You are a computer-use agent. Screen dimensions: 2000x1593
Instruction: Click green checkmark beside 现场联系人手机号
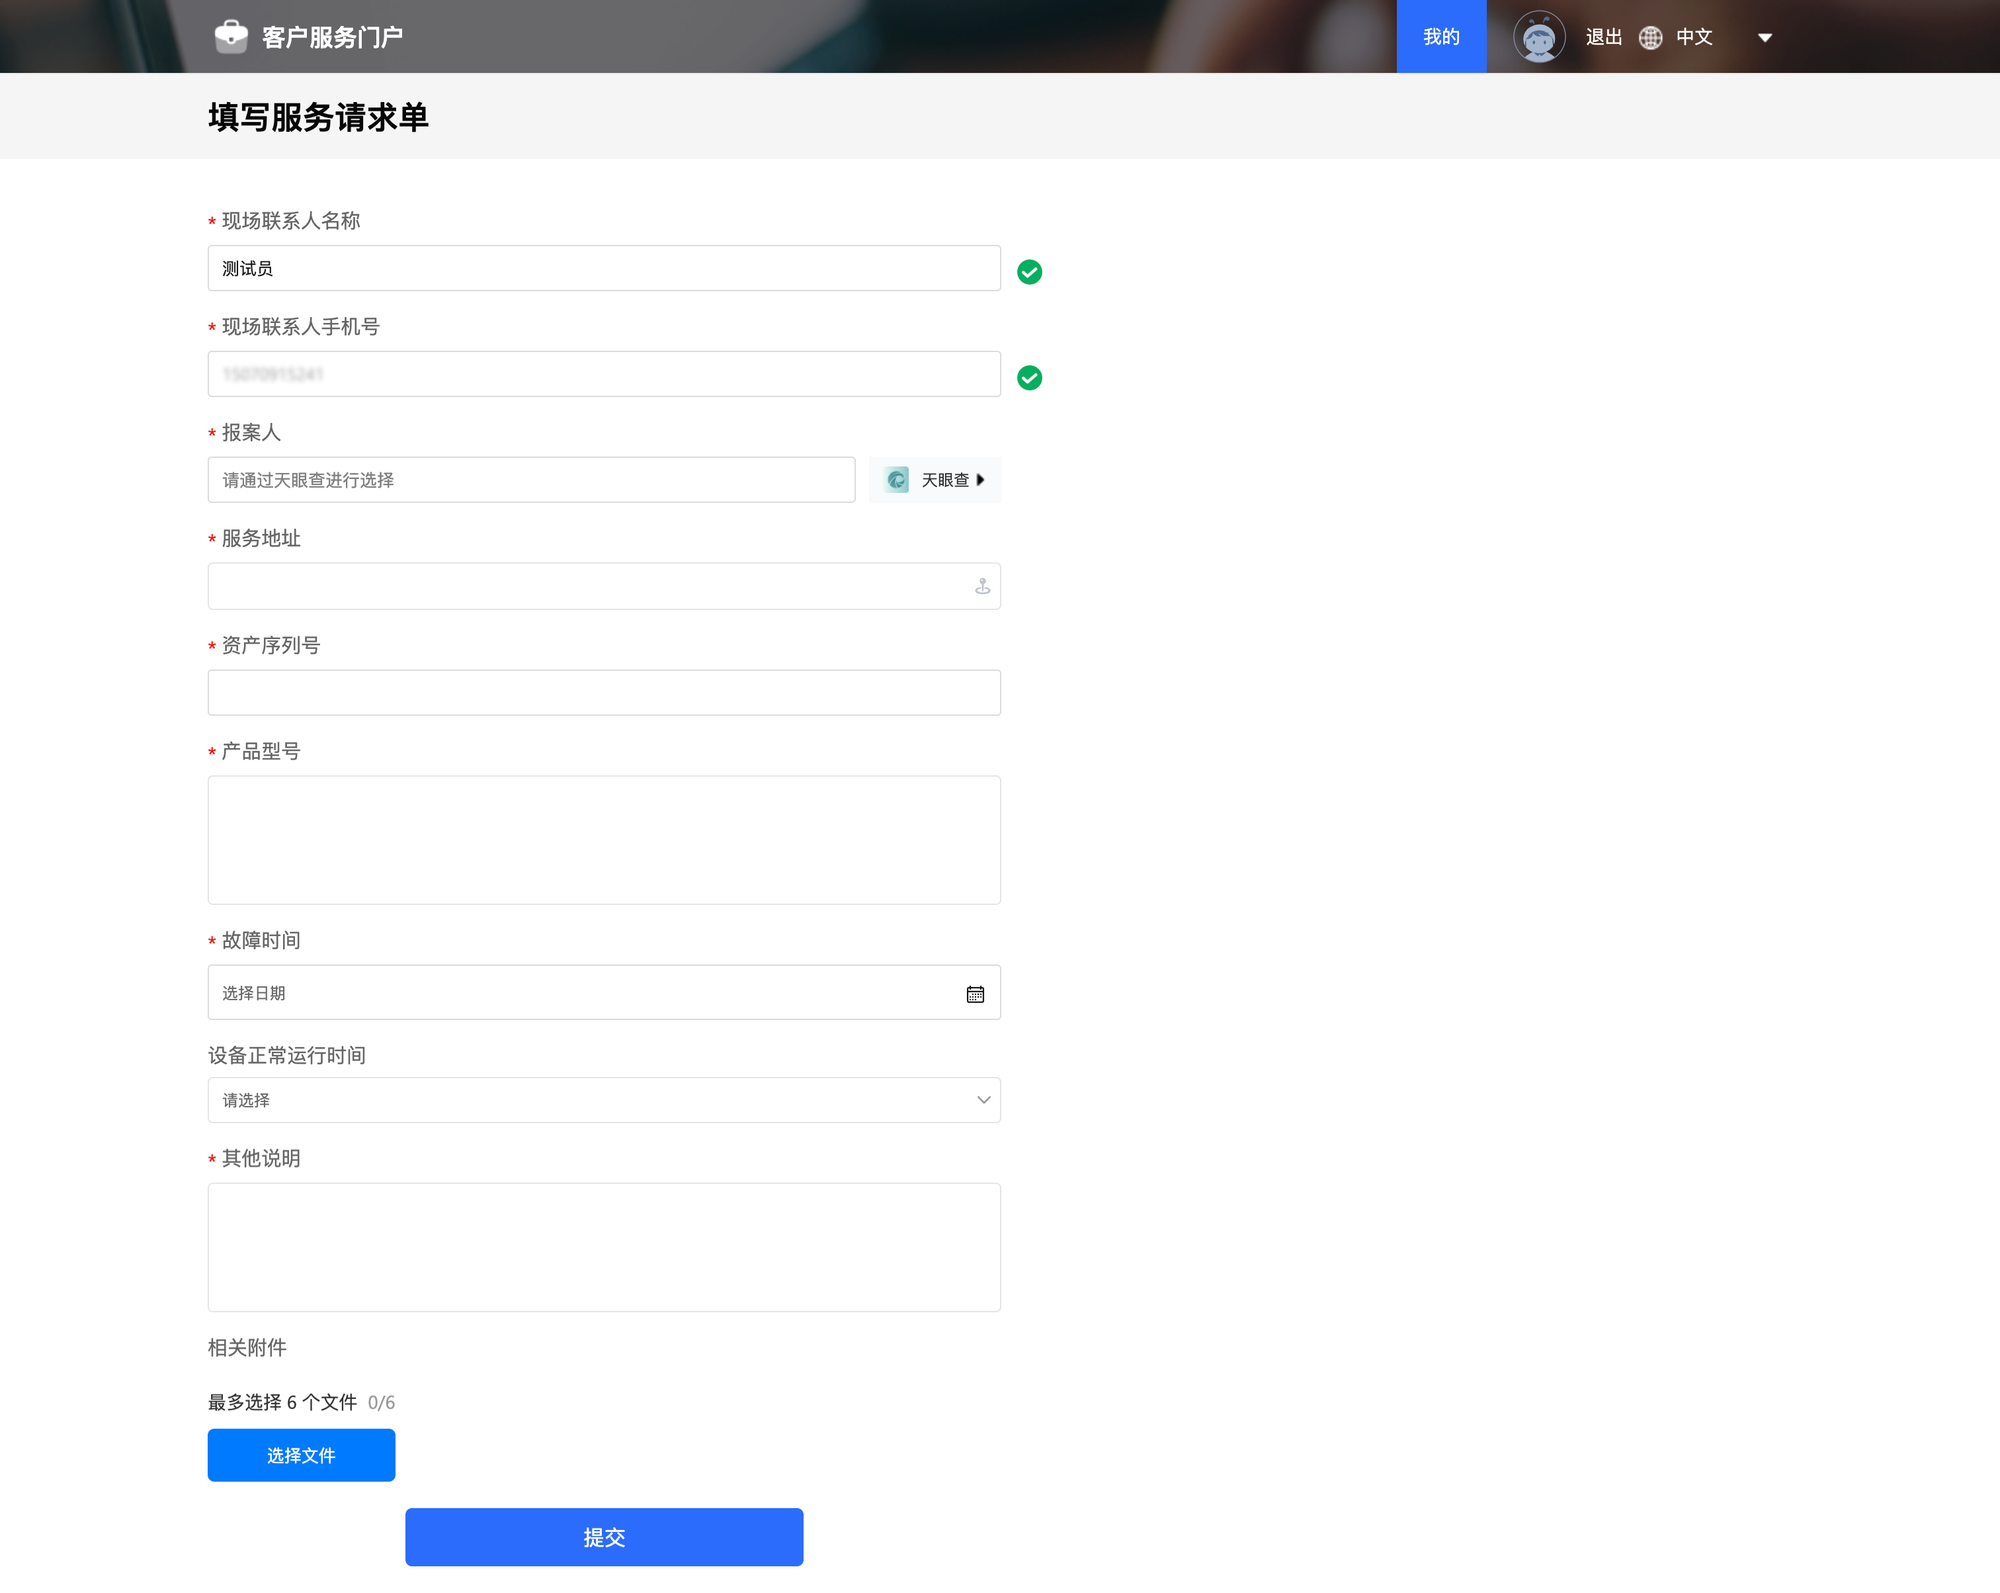pyautogui.click(x=1029, y=378)
